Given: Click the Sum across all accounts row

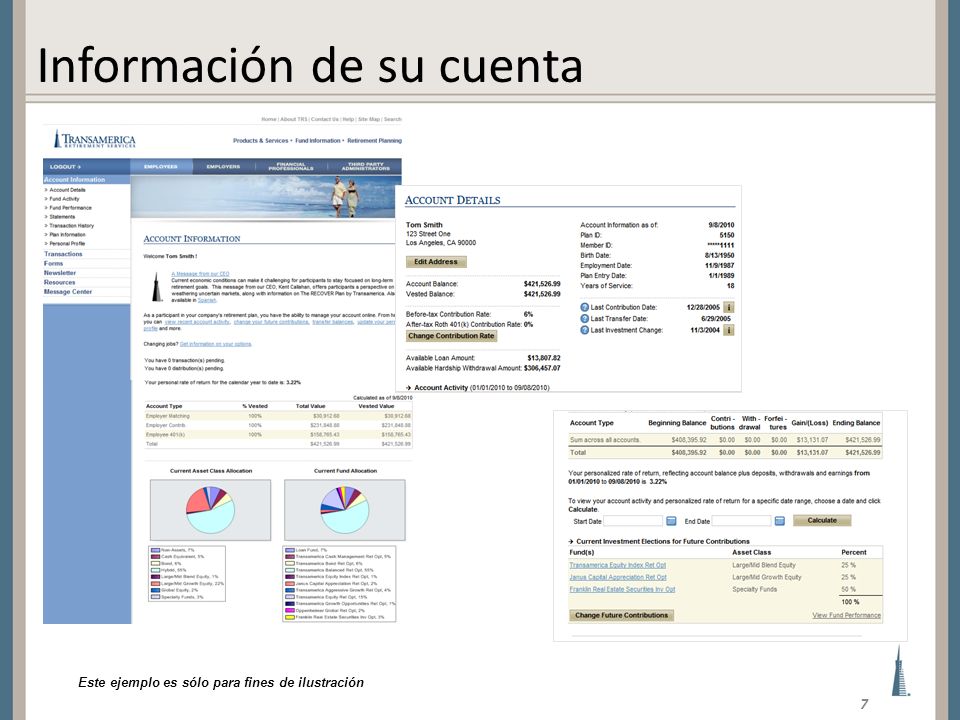Looking at the screenshot, I should (725, 440).
